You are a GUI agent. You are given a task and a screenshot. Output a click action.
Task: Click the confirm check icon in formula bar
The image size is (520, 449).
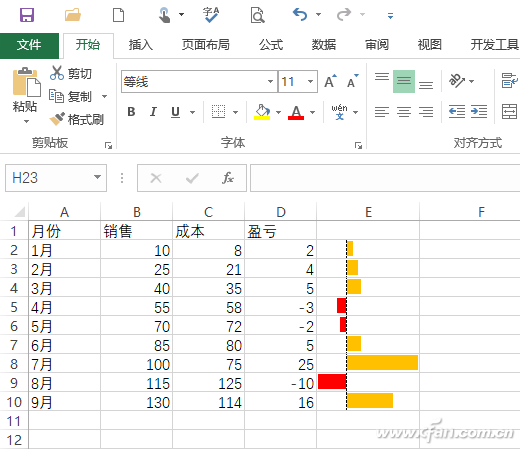pos(192,178)
